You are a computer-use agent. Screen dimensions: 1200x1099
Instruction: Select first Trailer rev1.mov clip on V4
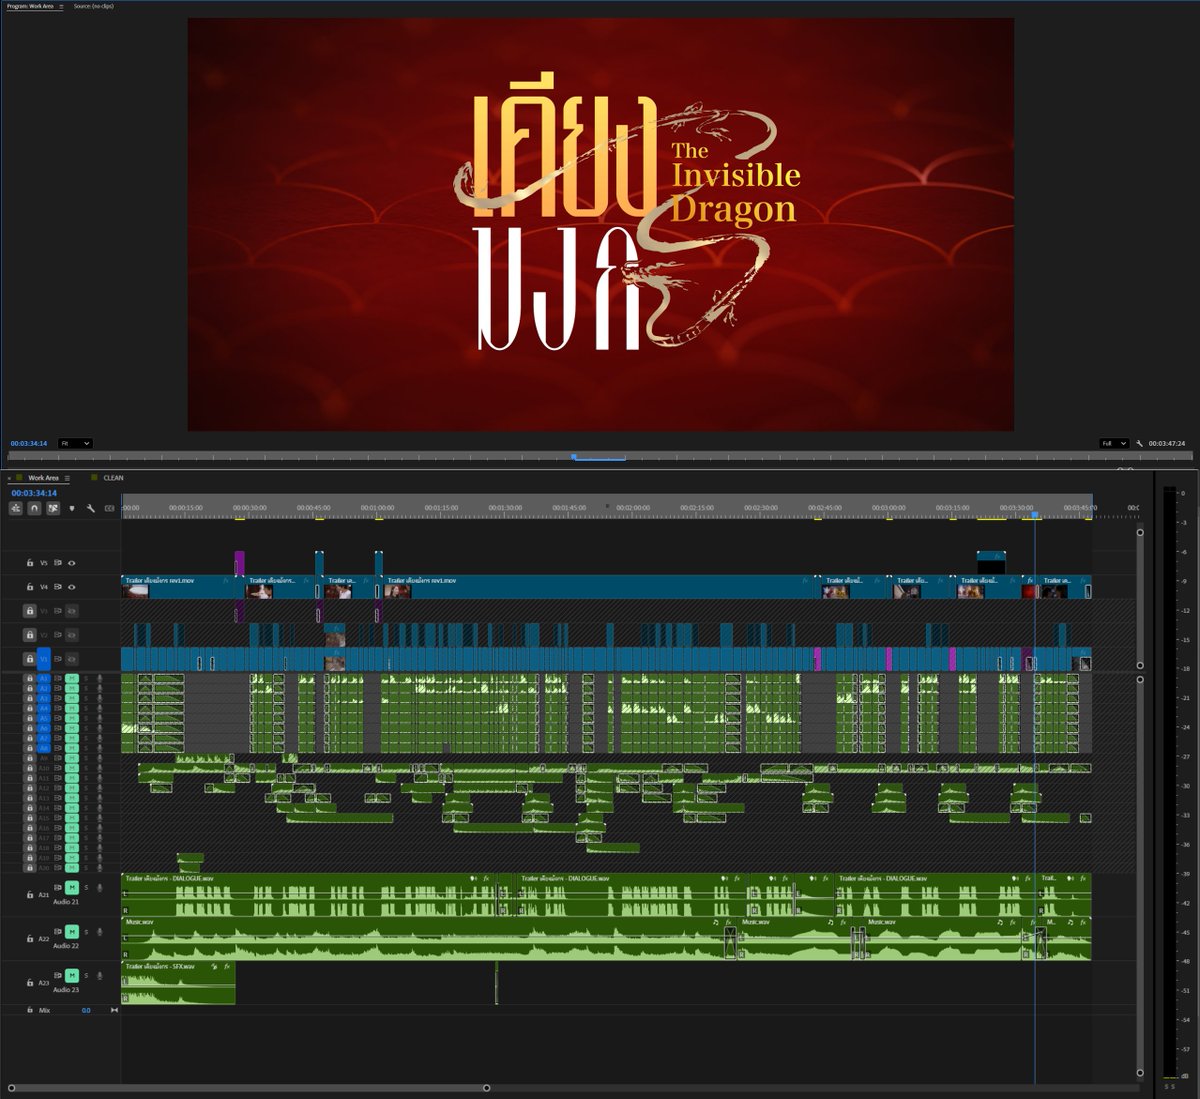pyautogui.click(x=178, y=587)
